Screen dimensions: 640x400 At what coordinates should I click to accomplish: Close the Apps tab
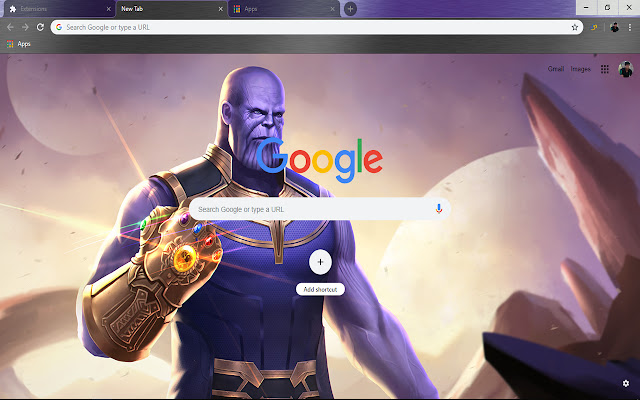(333, 9)
